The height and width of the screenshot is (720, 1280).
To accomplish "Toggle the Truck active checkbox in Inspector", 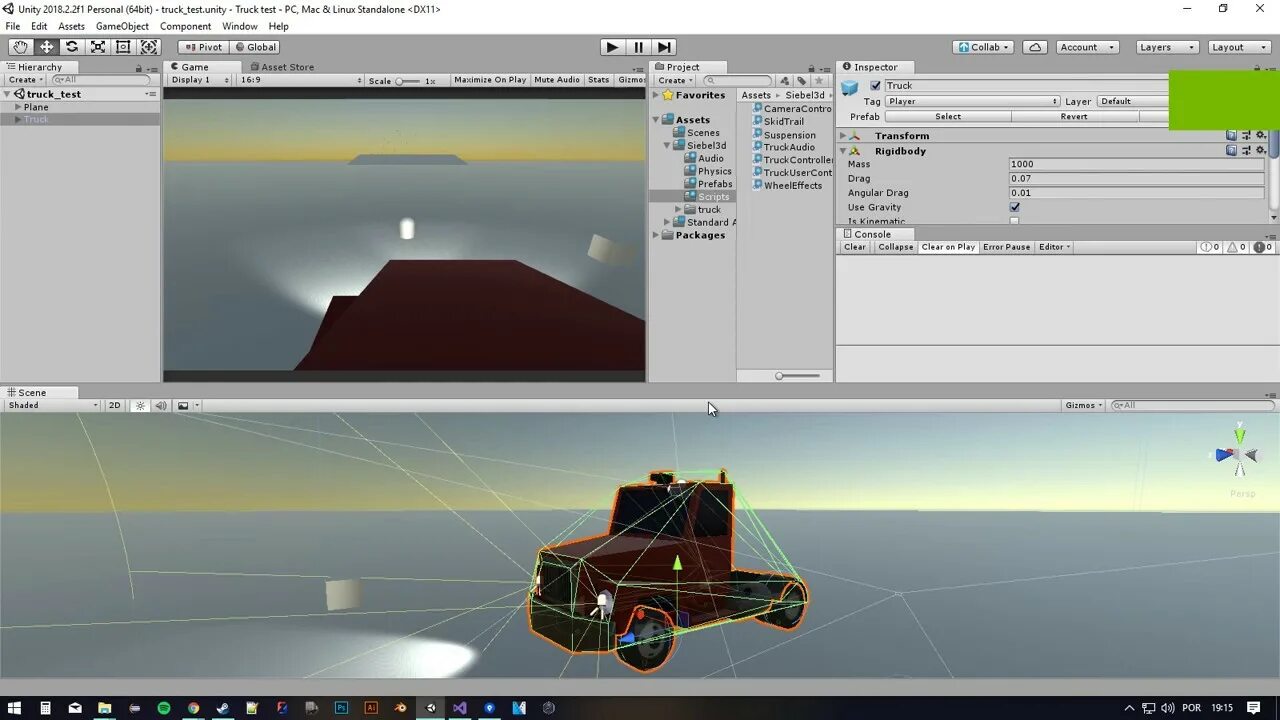I will [x=875, y=85].
